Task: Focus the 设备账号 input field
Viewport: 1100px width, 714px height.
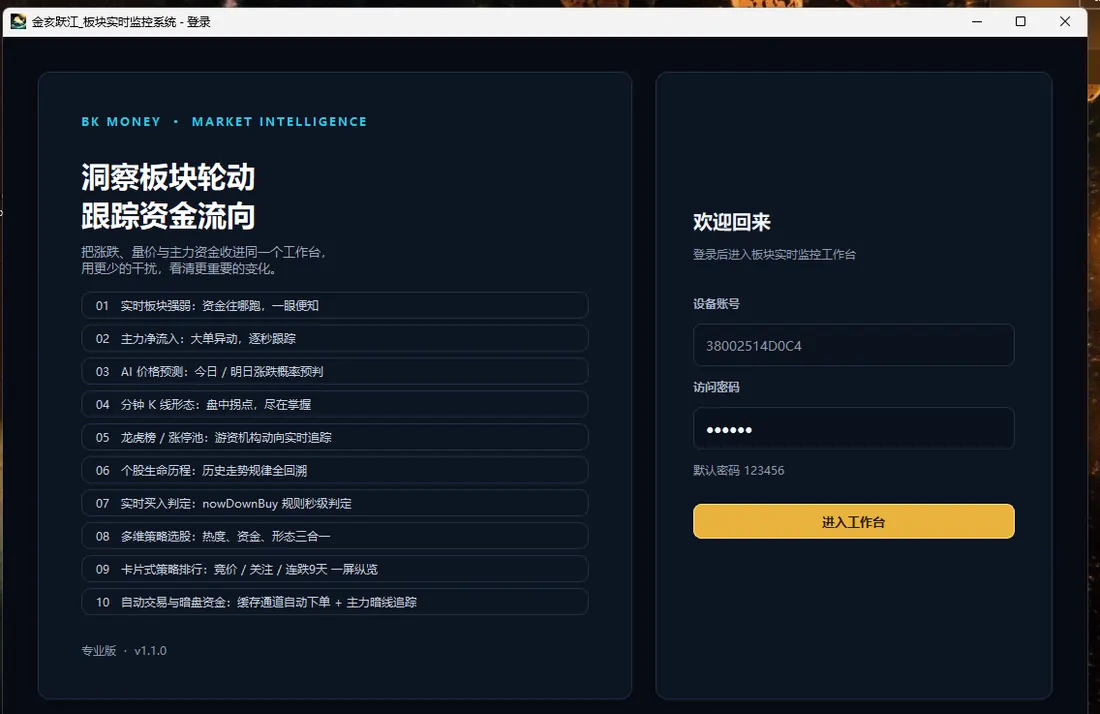Action: click(853, 345)
